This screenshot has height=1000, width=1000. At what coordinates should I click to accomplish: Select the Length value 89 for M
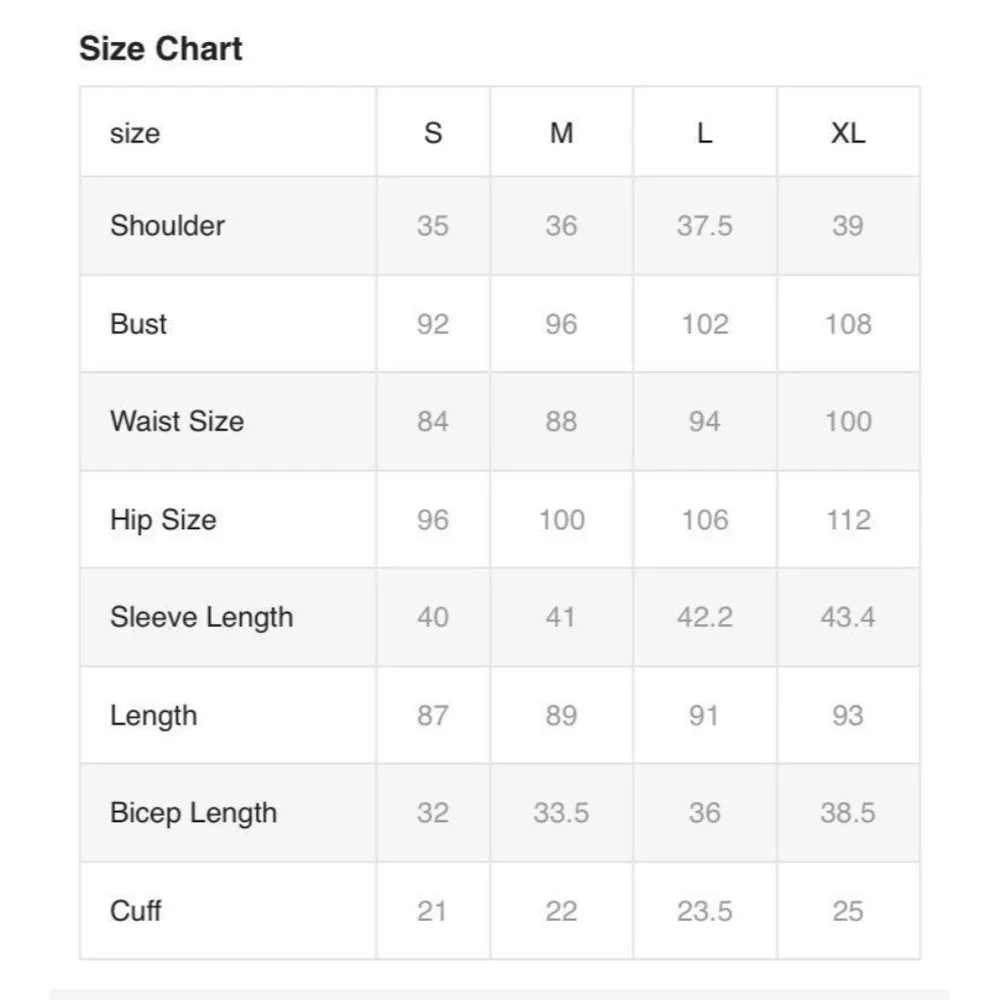click(561, 715)
